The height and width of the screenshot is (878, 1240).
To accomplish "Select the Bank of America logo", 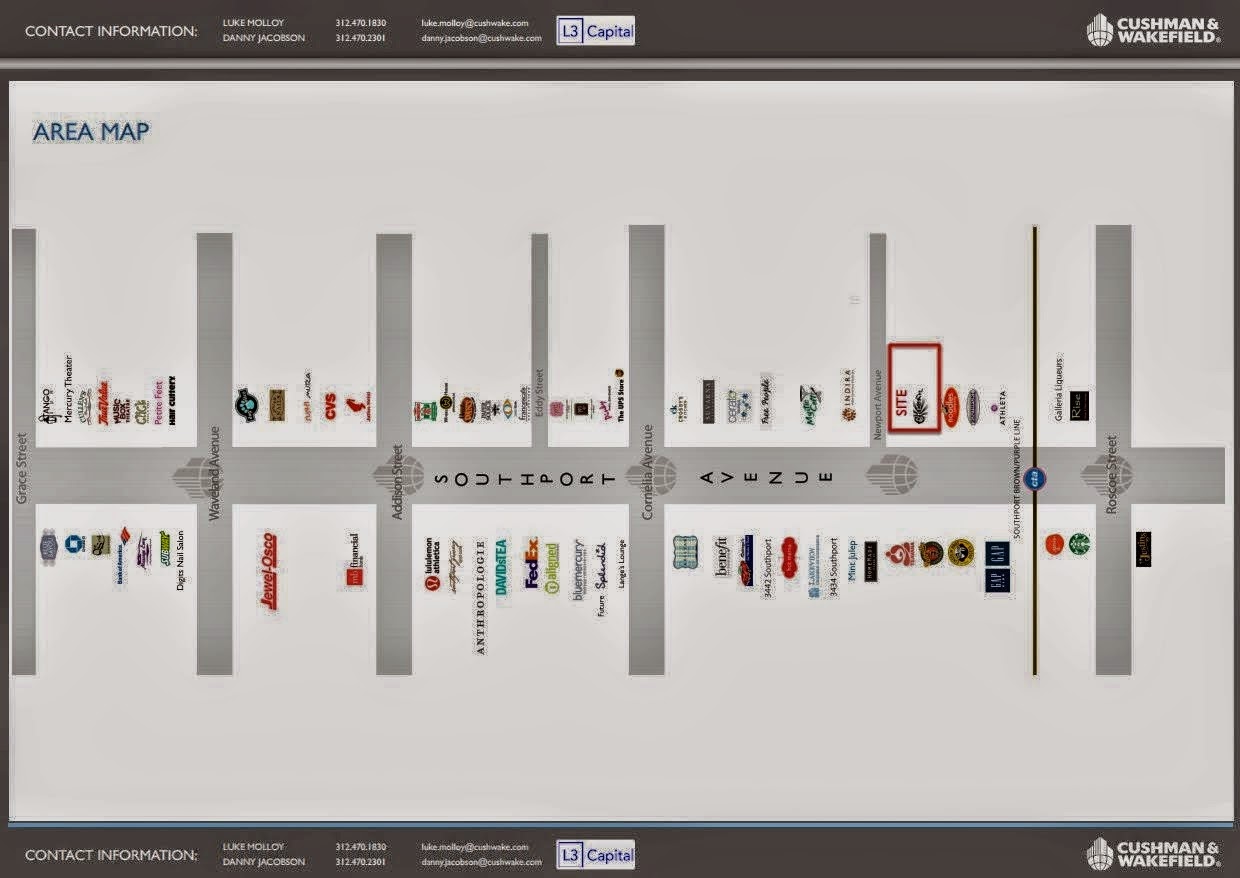I will tap(123, 555).
